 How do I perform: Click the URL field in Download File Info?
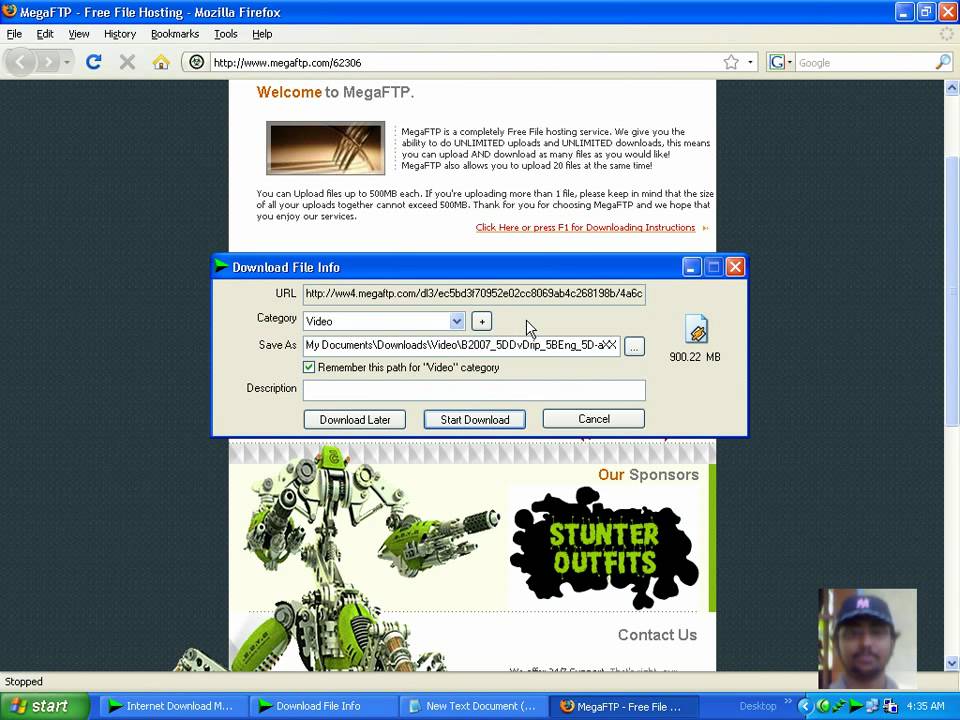click(474, 294)
